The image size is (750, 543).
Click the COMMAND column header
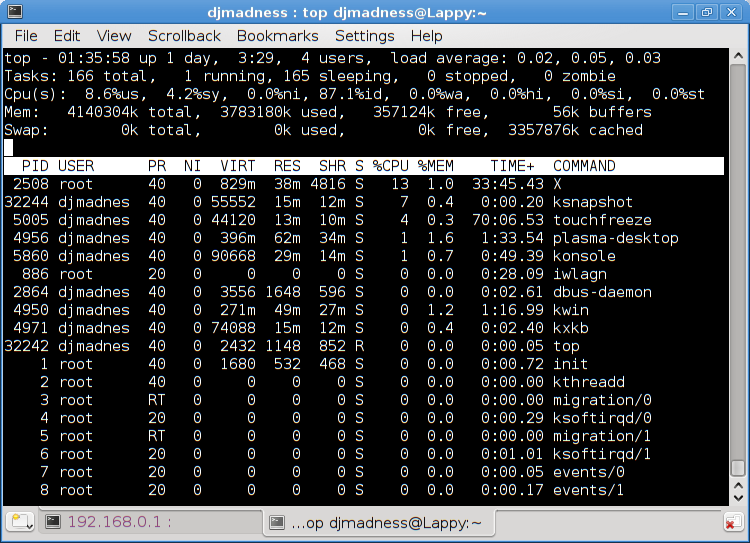(584, 166)
